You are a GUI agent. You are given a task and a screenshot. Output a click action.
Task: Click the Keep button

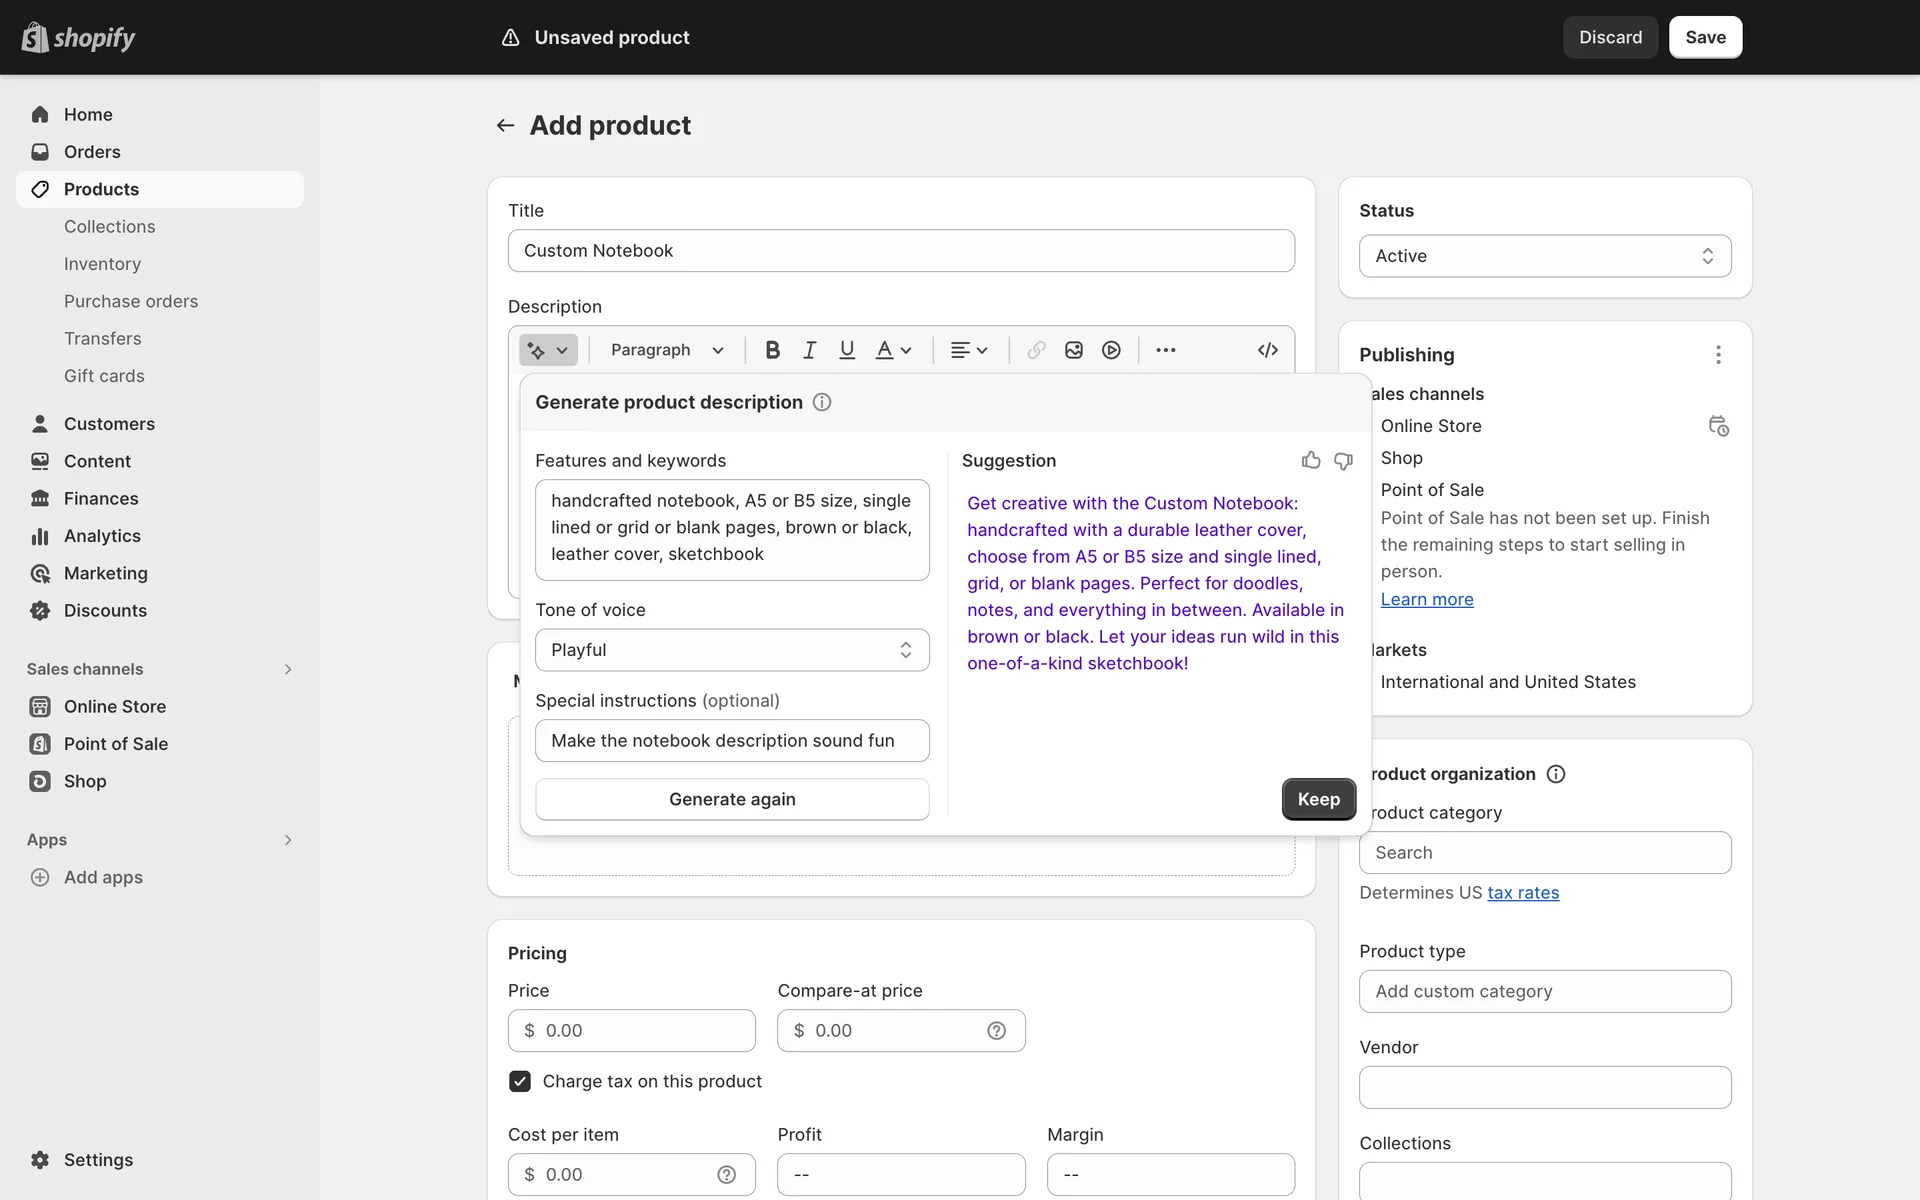pyautogui.click(x=1318, y=799)
